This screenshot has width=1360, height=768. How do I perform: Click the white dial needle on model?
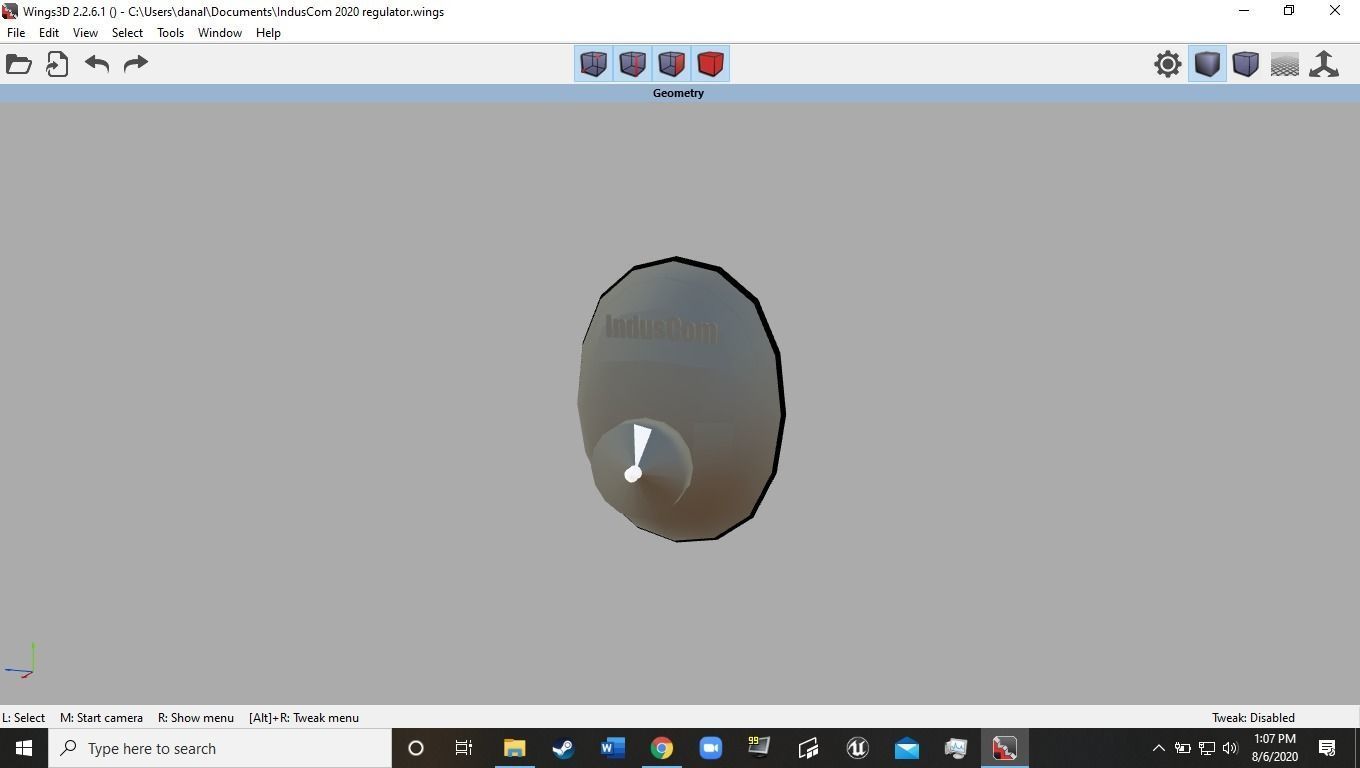(638, 452)
